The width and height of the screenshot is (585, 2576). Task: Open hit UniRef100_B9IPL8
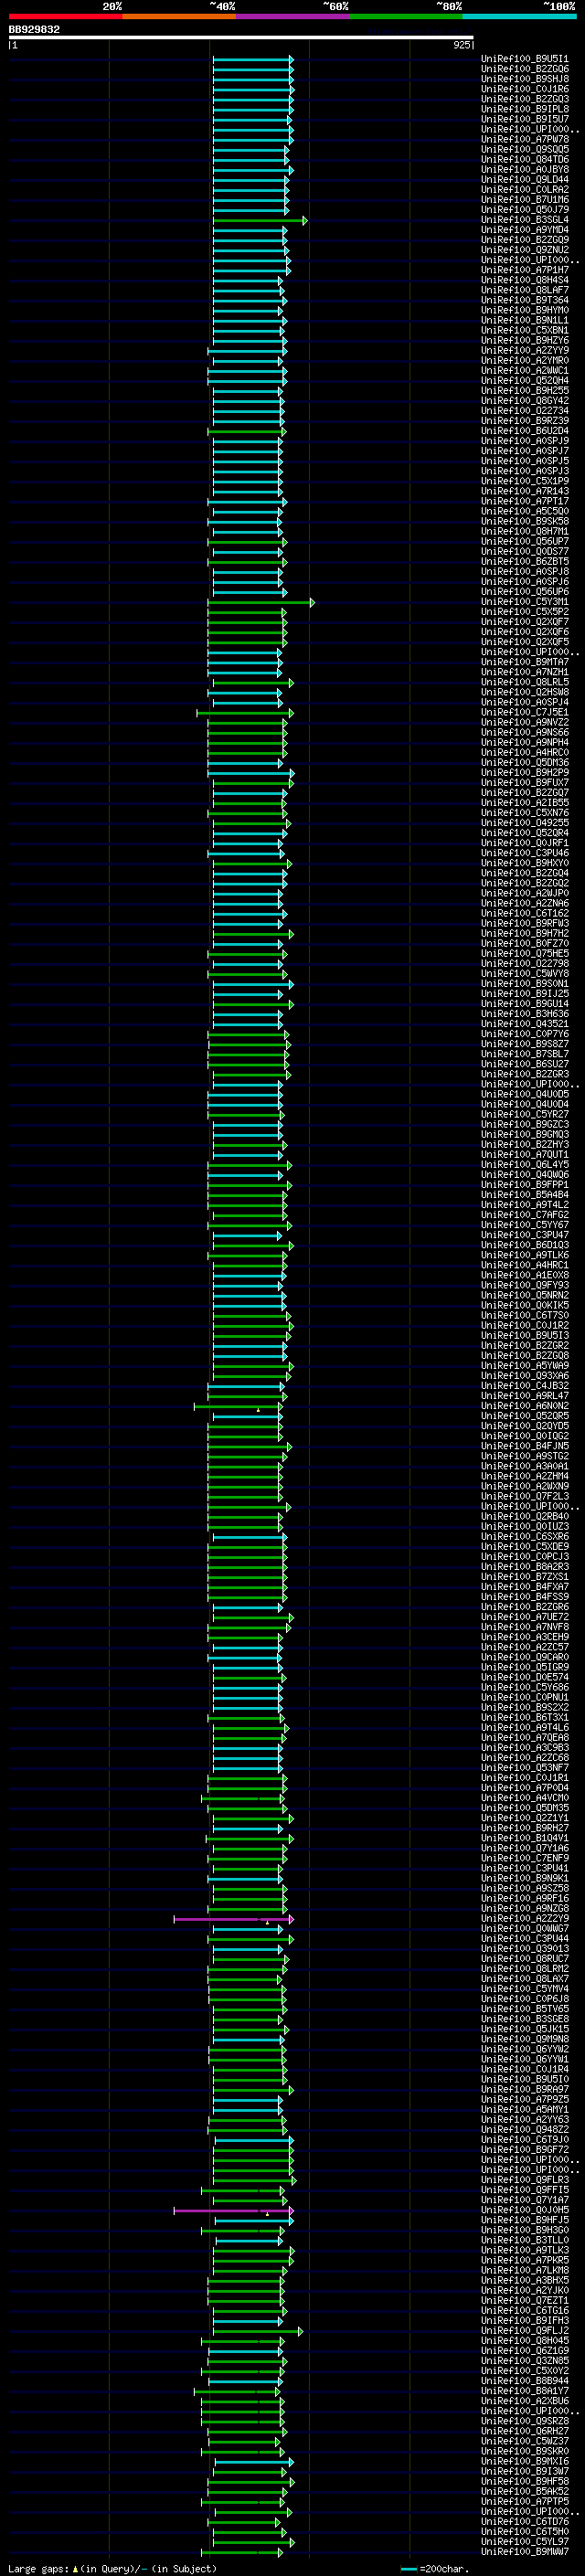click(525, 109)
